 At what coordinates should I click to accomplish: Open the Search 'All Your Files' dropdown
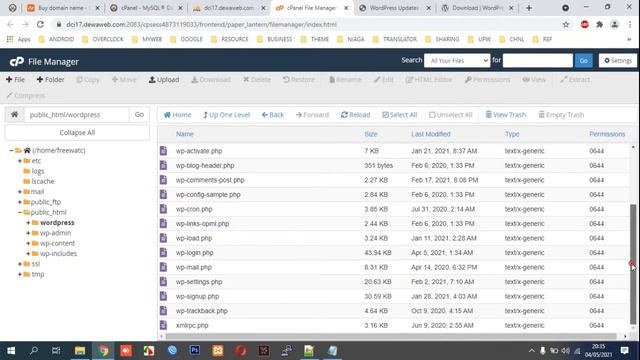pos(457,60)
